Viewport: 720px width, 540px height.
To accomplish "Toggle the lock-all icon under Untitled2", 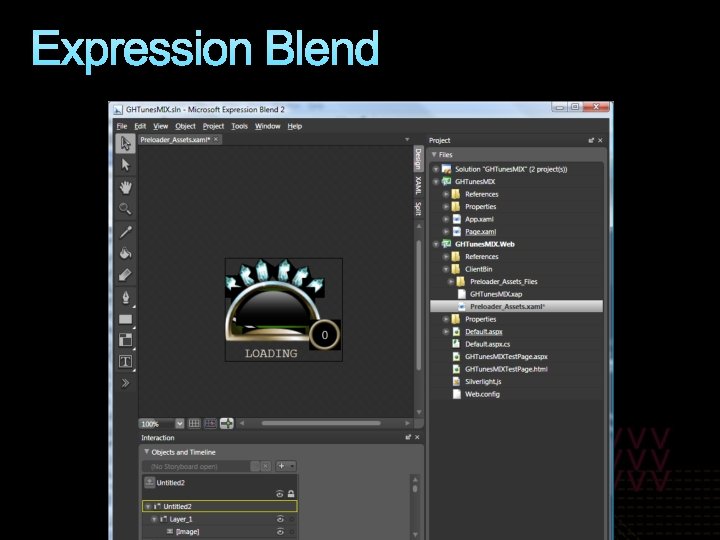I will (x=291, y=494).
